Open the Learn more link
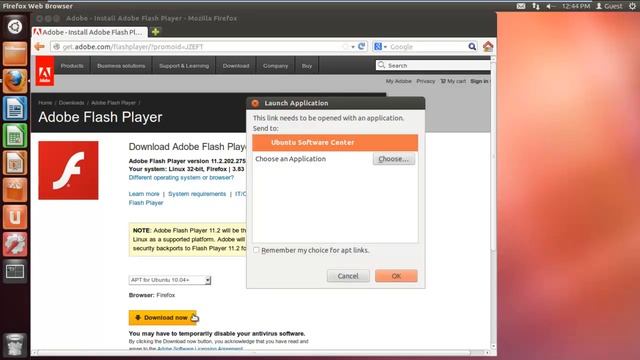Screen dimensions: 640x360 point(144,194)
